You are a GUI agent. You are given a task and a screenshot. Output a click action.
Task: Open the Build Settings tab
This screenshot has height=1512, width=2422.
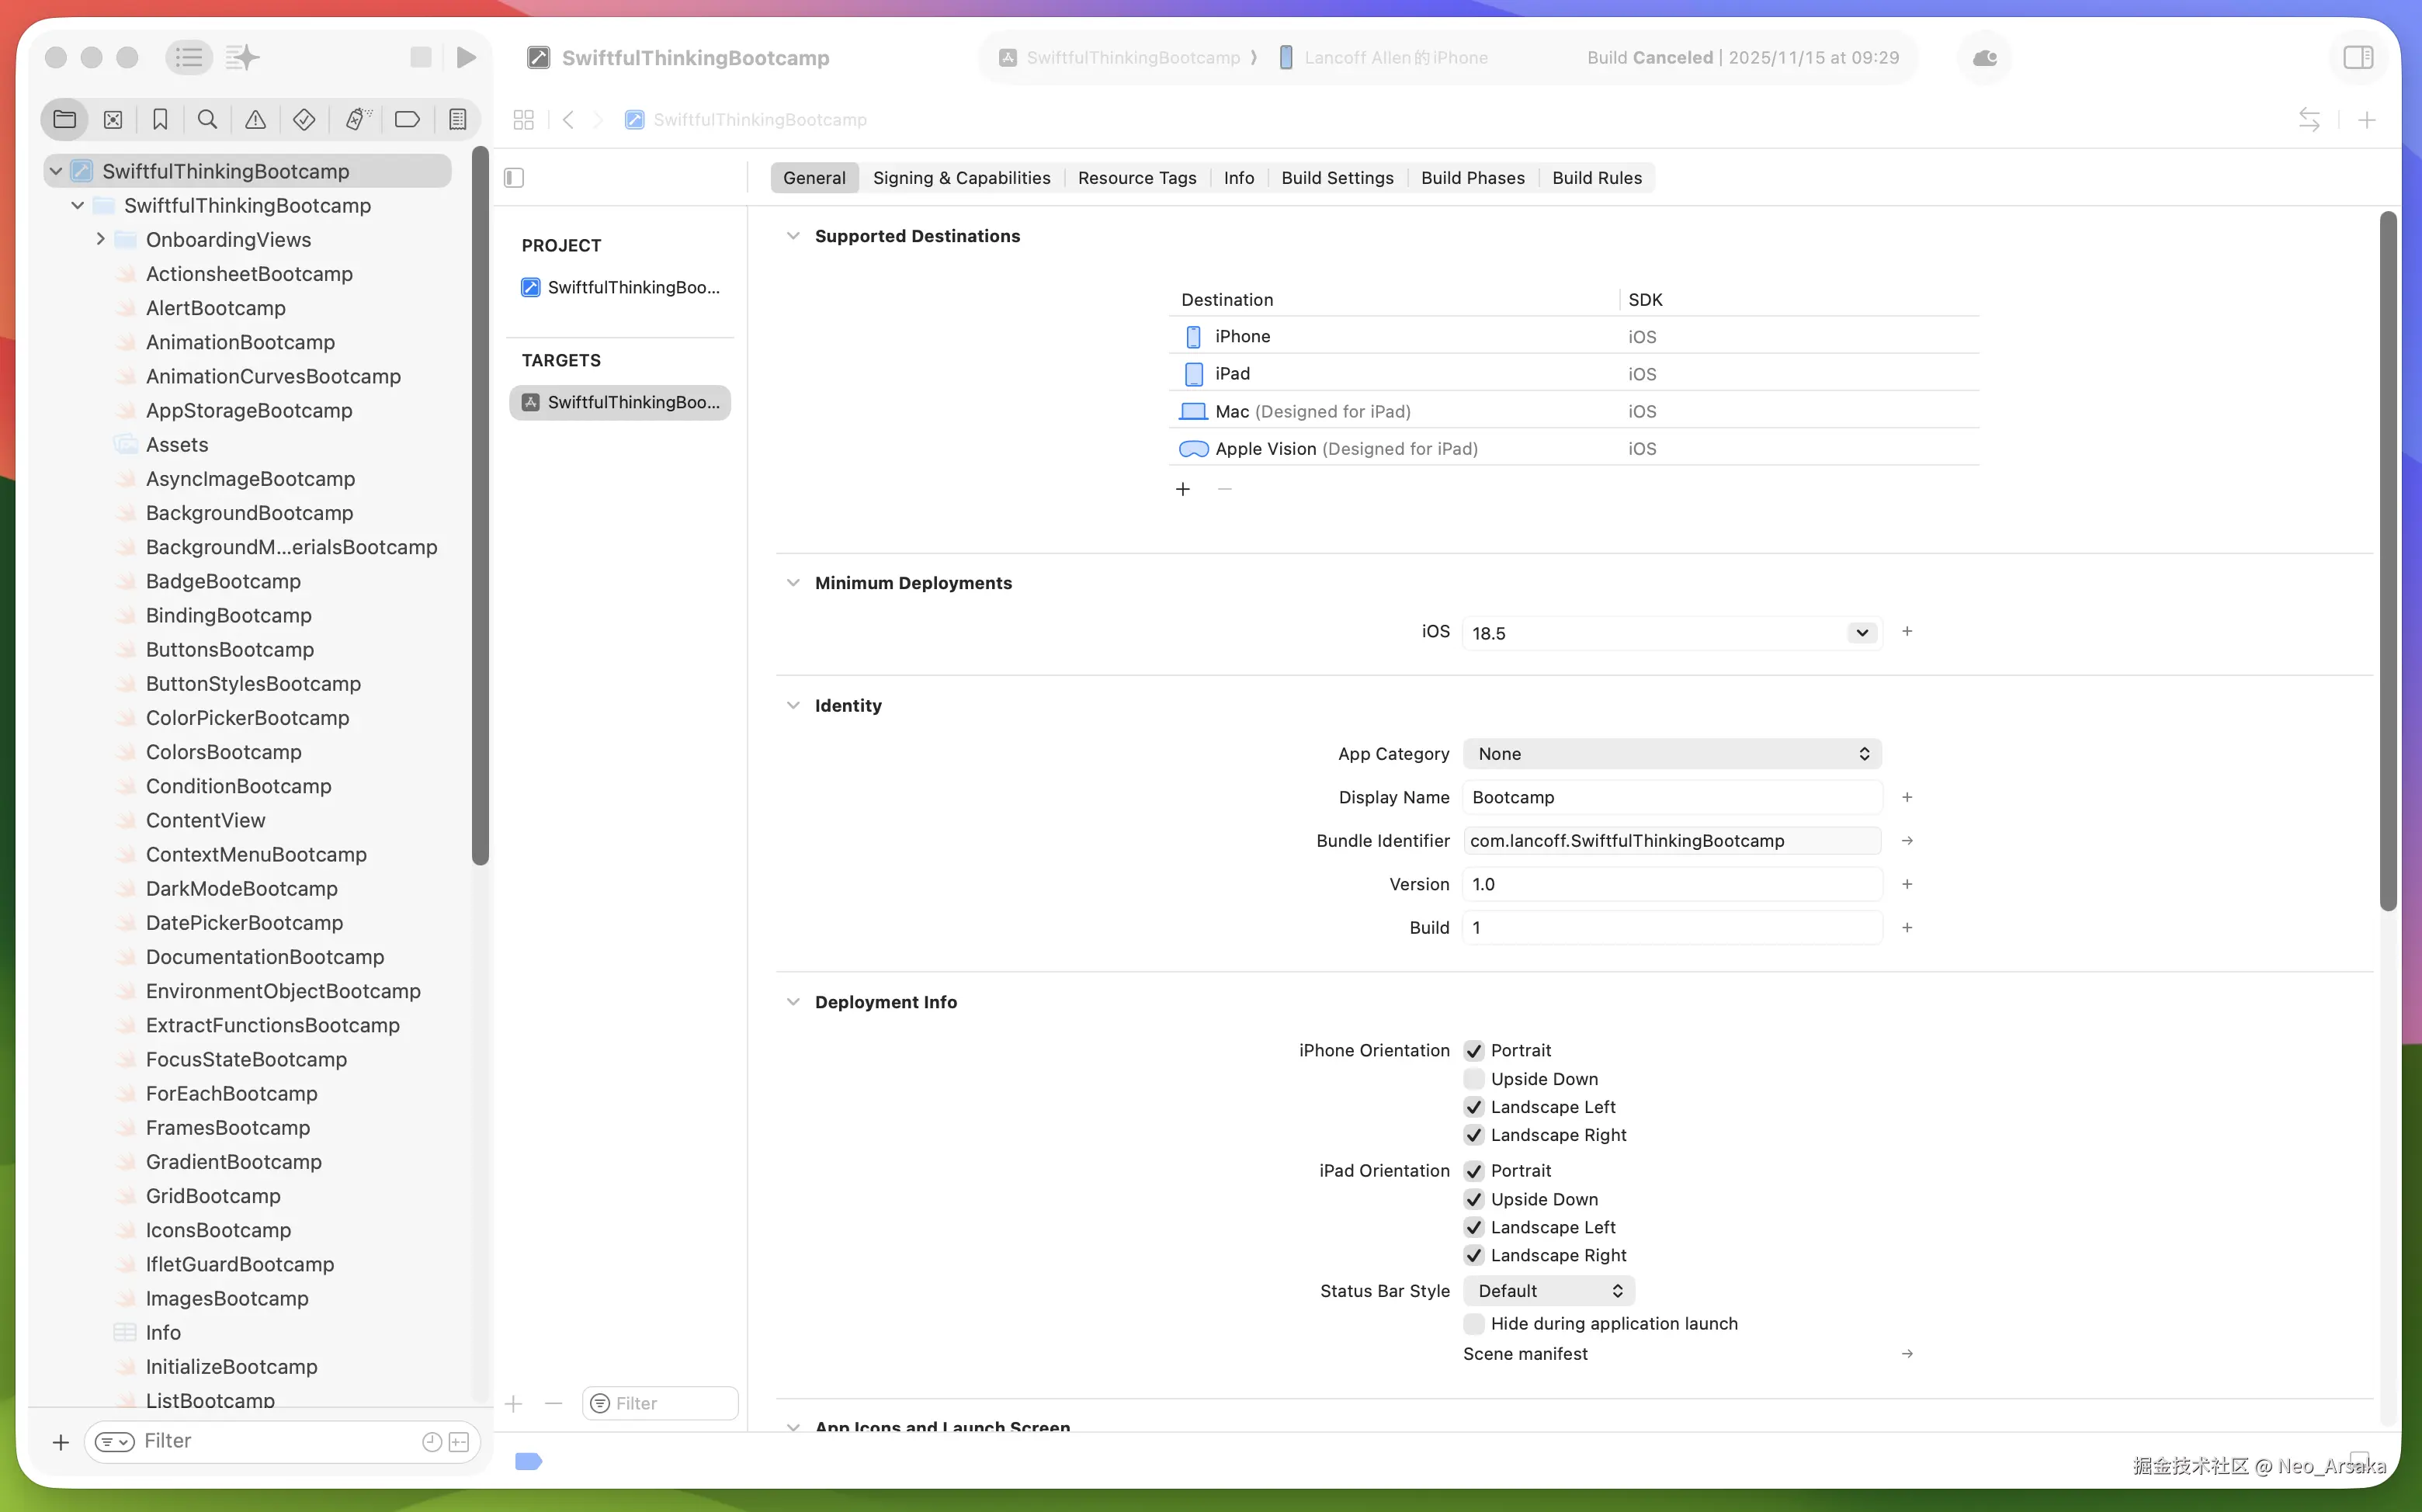tap(1337, 178)
